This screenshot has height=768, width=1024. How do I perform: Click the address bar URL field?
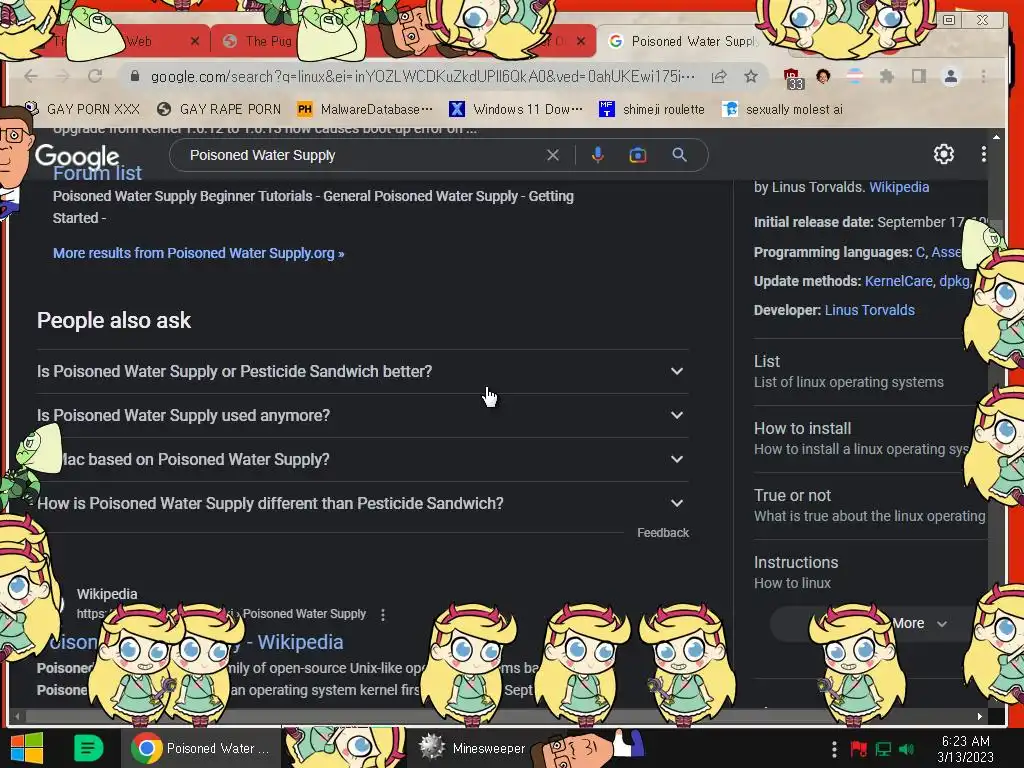coord(423,76)
